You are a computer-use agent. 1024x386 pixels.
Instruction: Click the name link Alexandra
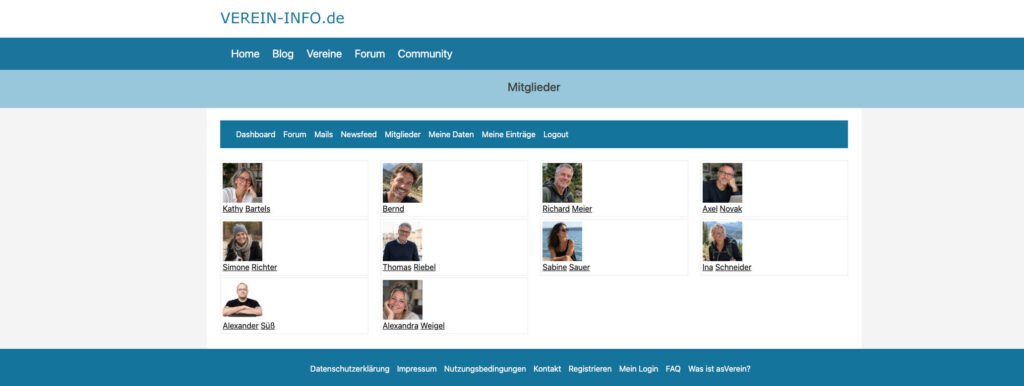pyautogui.click(x=400, y=326)
